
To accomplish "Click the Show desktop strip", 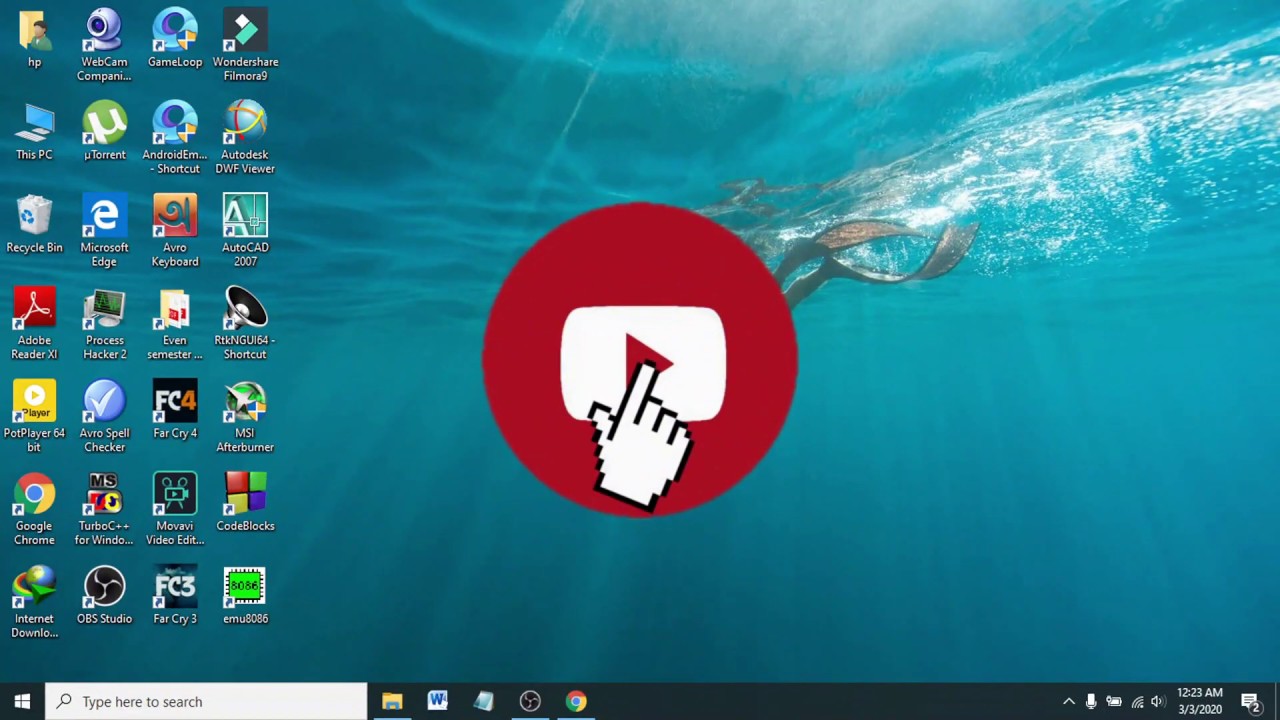I will [x=1277, y=701].
